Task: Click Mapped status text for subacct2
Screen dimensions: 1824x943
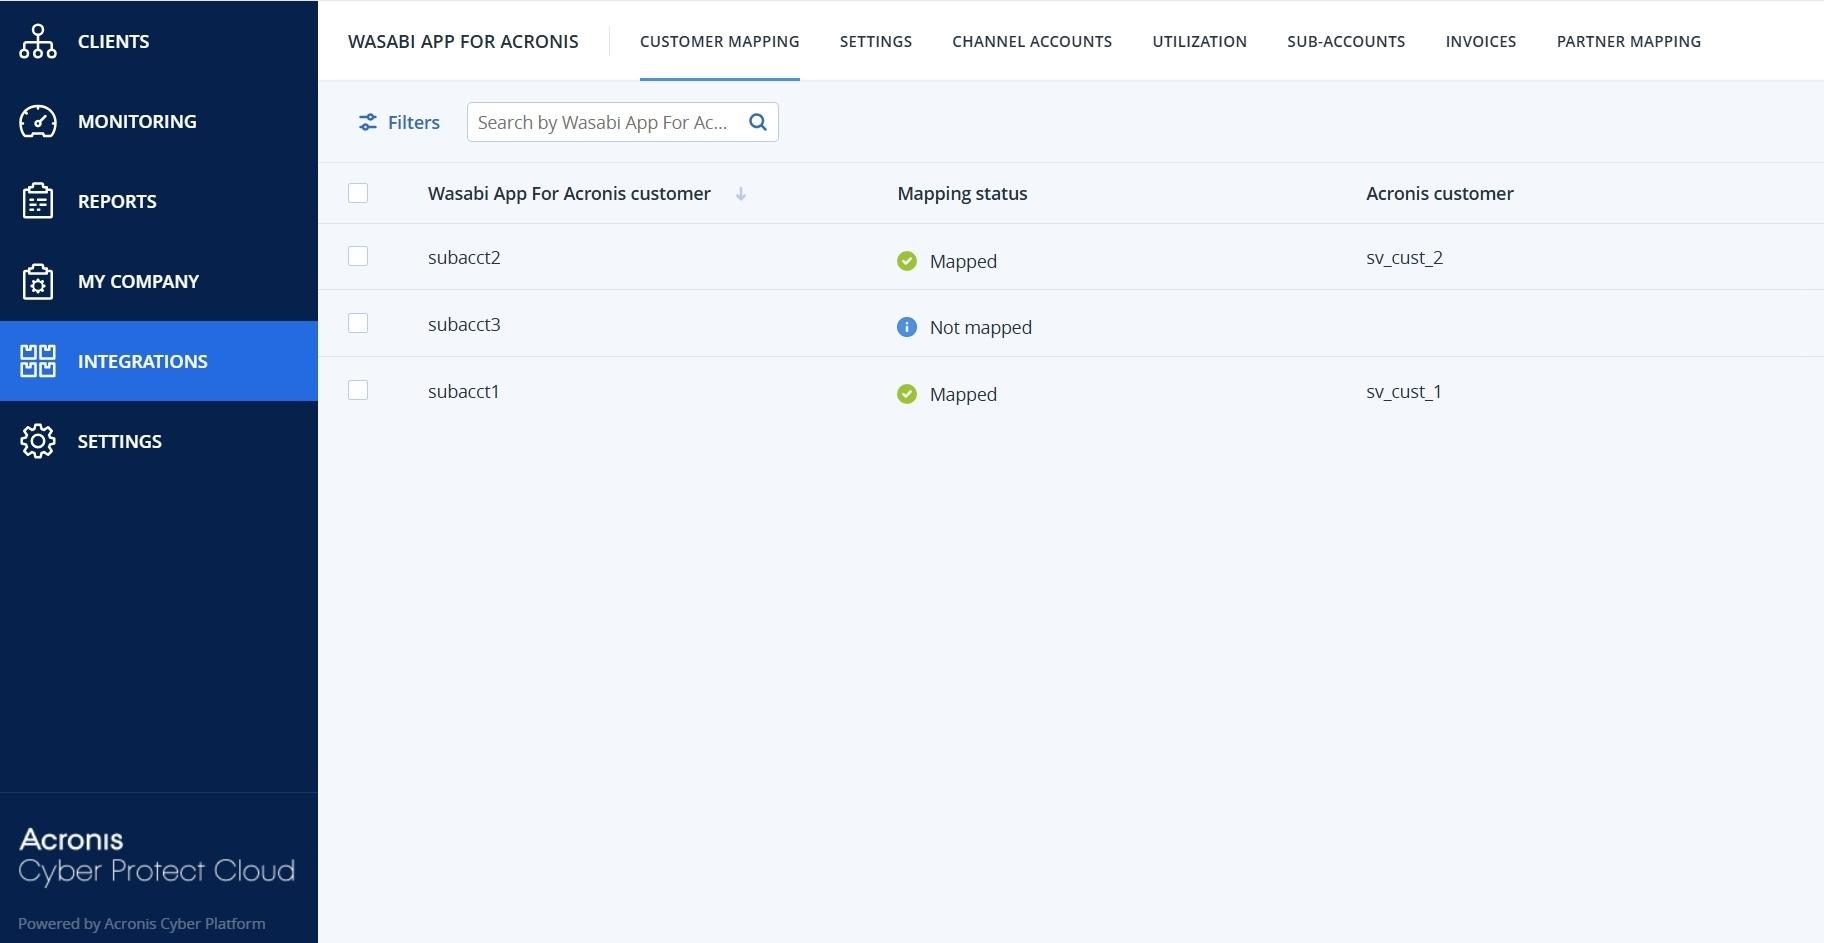Action: 963,261
